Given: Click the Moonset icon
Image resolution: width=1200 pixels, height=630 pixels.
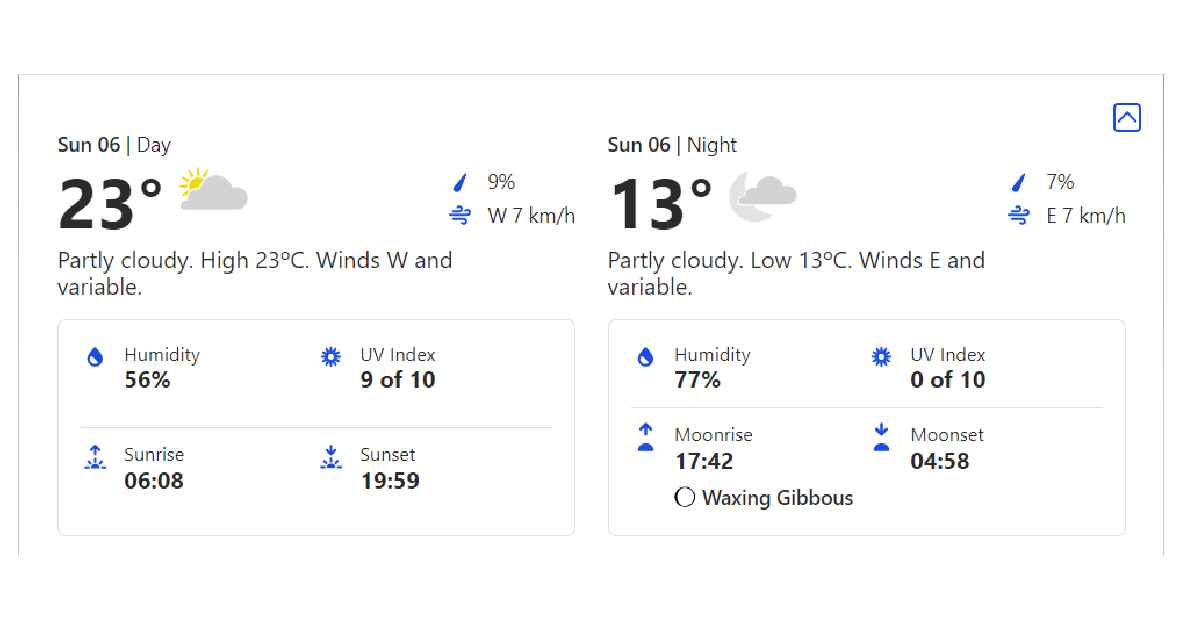Looking at the screenshot, I should [881, 437].
